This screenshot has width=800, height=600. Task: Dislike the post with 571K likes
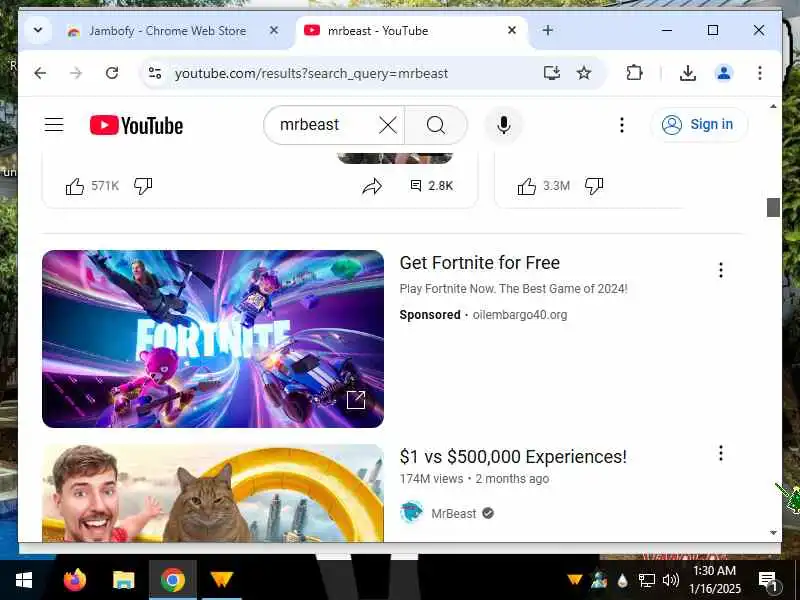(x=143, y=186)
